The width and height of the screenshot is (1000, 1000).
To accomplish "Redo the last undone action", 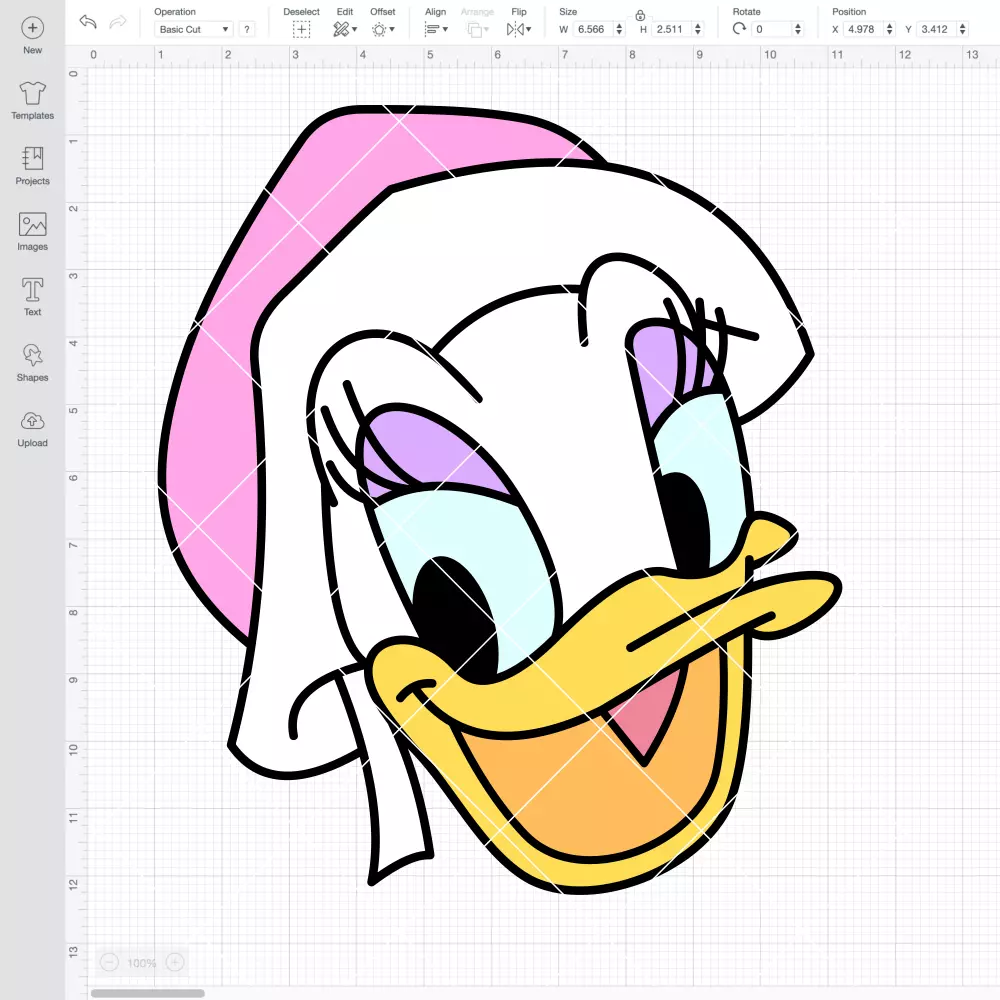I will (x=118, y=22).
